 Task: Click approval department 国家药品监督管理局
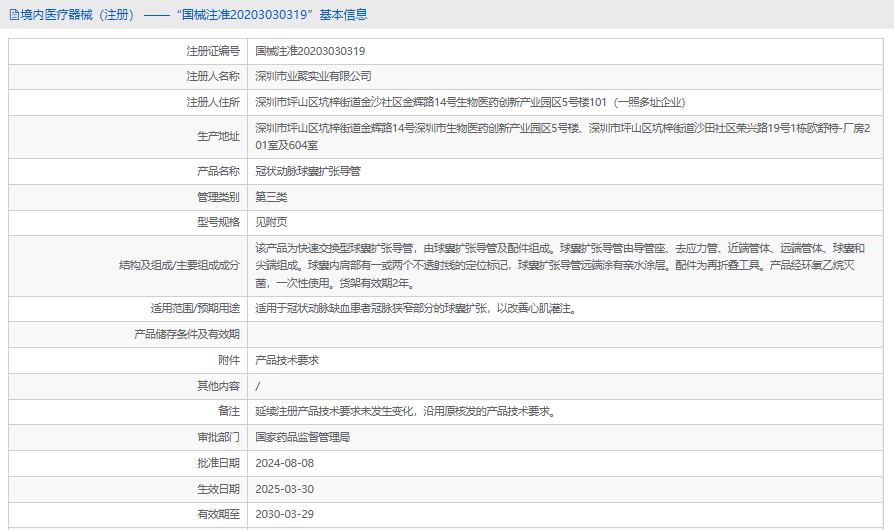click(302, 437)
